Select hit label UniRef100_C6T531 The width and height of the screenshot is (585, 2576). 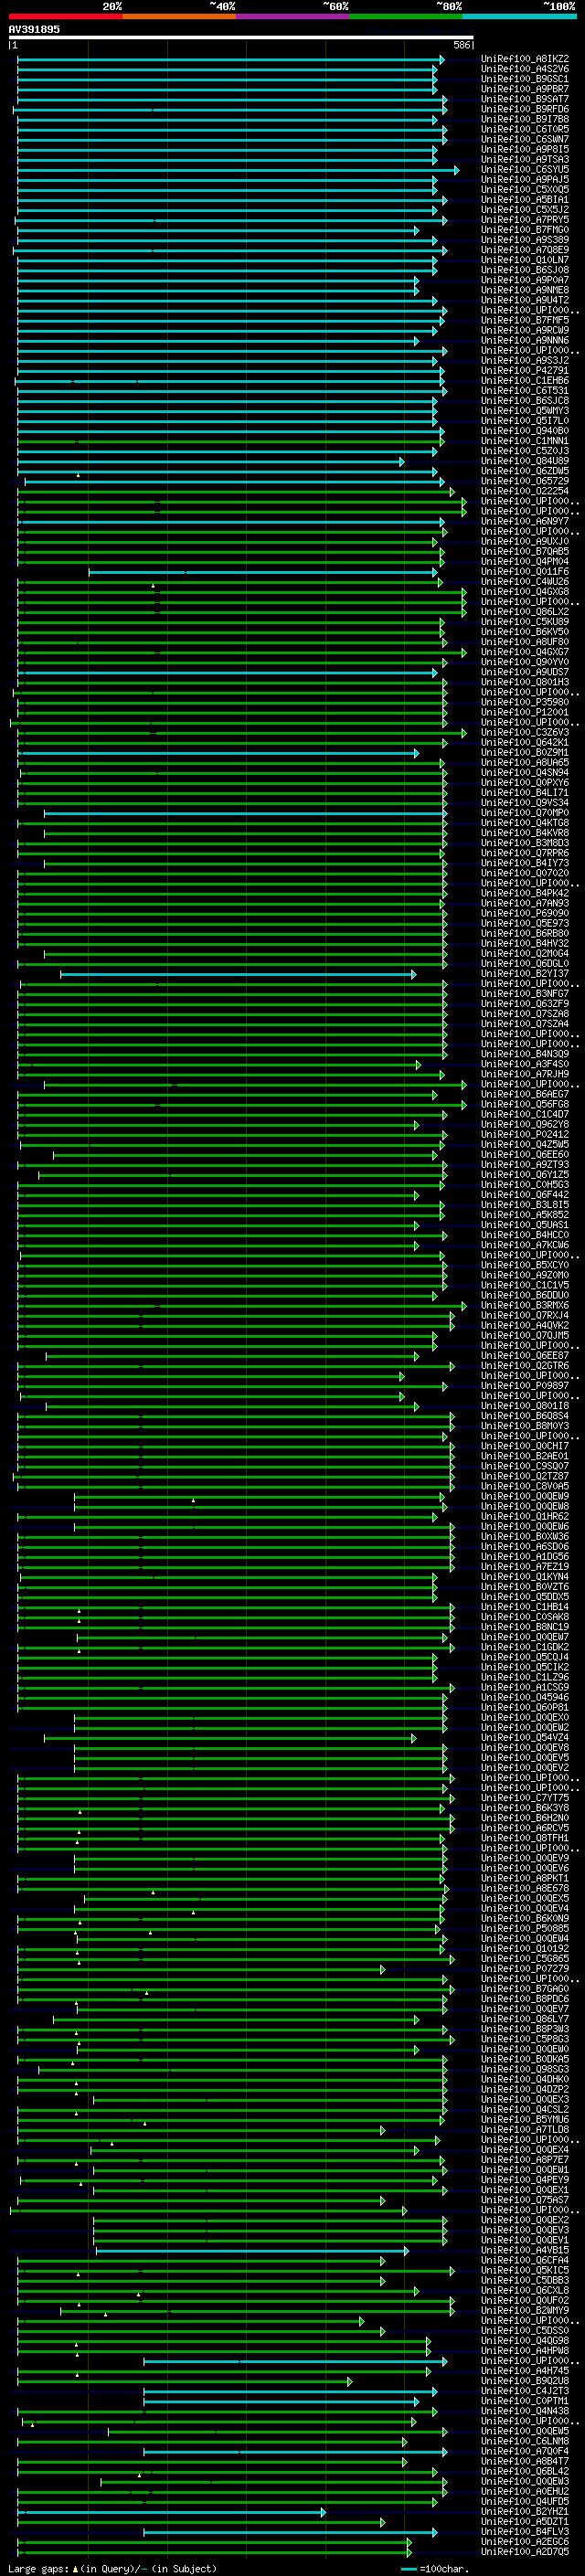(x=525, y=391)
